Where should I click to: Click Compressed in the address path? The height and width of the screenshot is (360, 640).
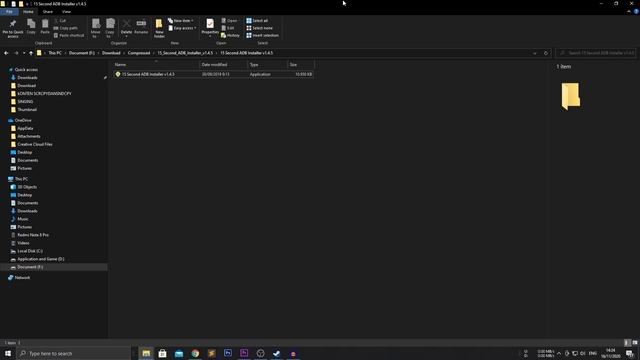(139, 53)
